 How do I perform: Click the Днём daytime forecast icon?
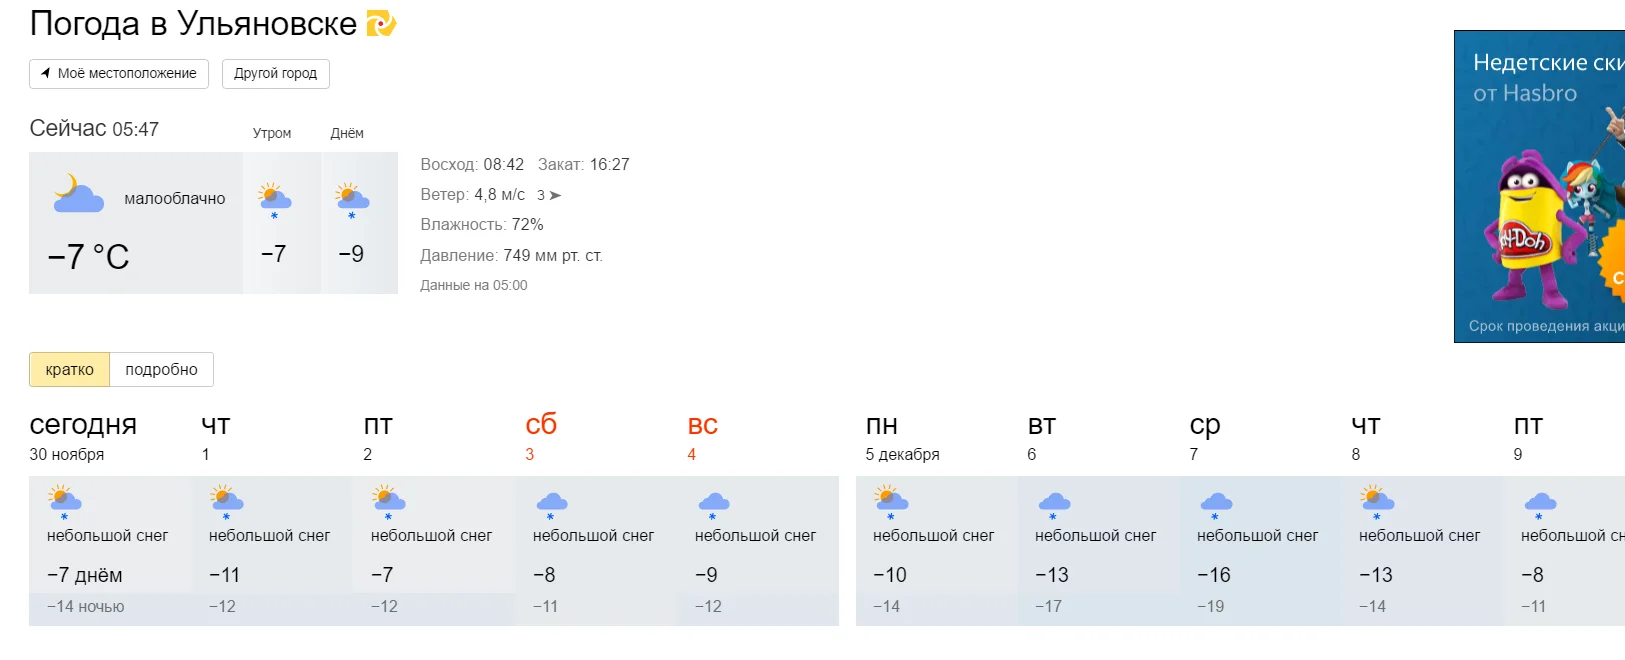coord(351,198)
